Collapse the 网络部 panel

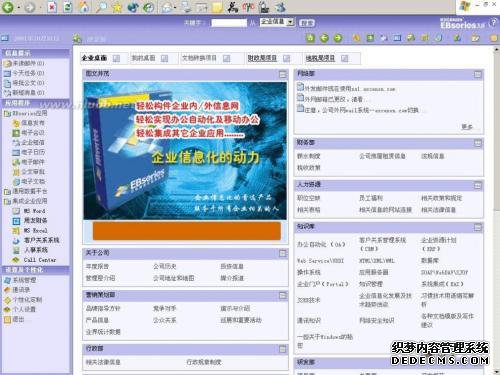(x=478, y=74)
